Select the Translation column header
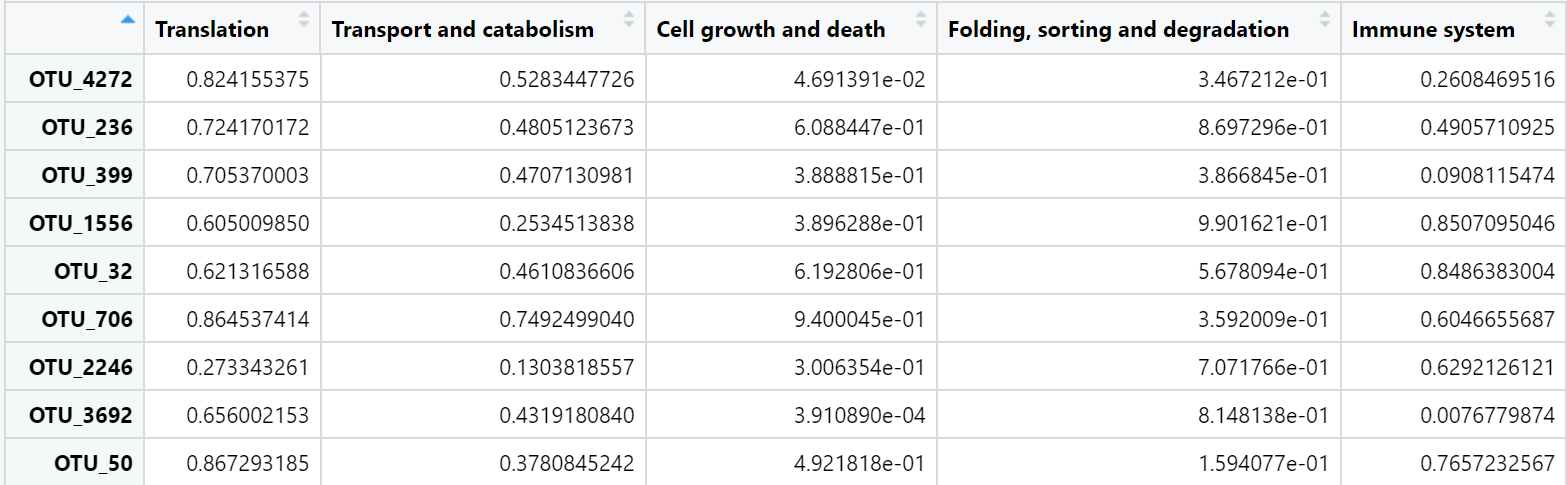Image resolution: width=1567 pixels, height=485 pixels. 232,30
